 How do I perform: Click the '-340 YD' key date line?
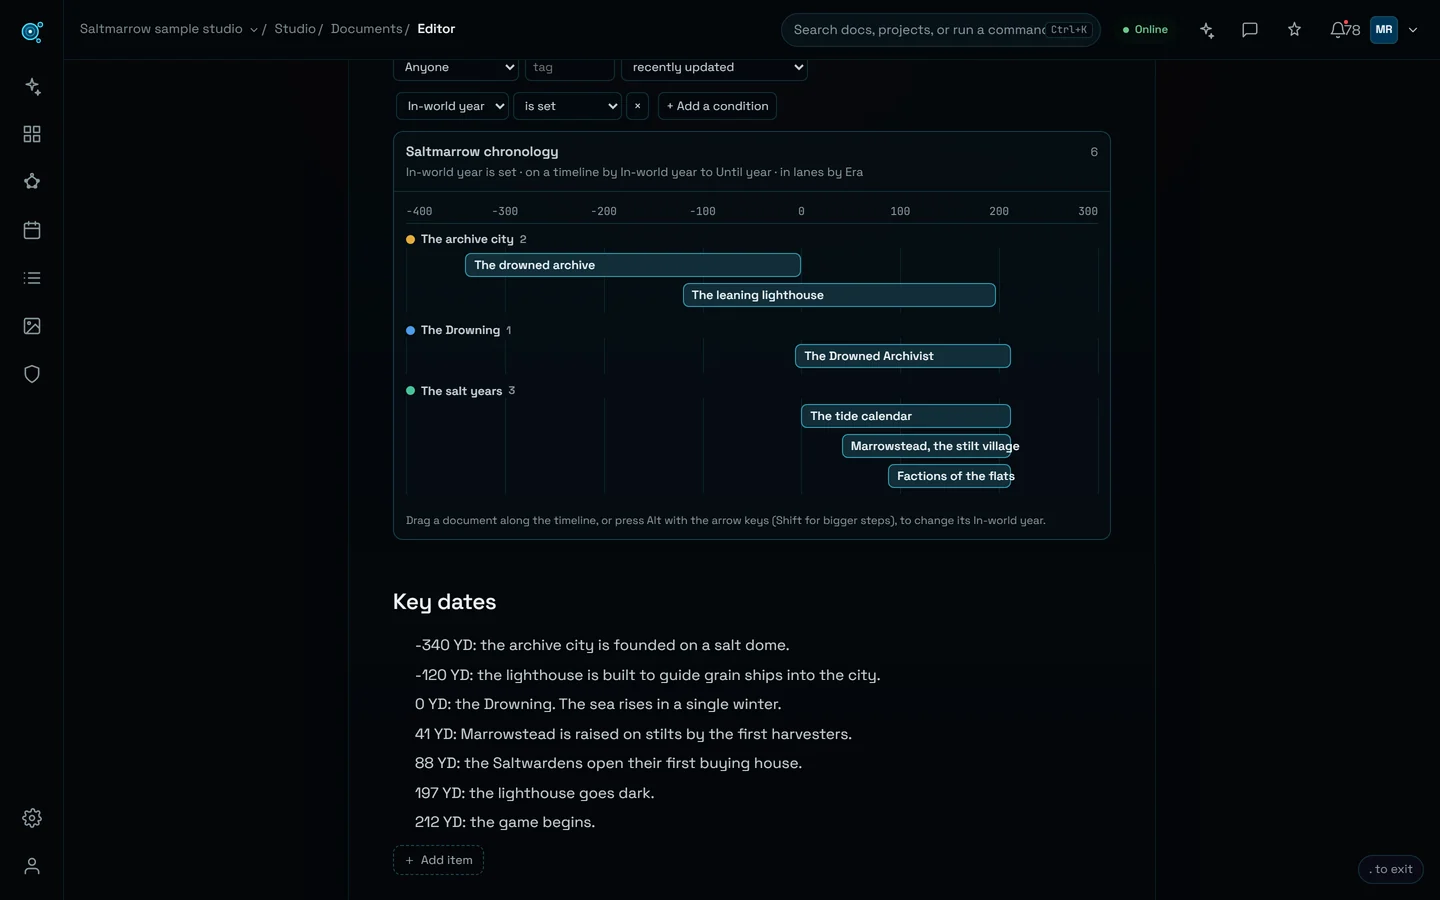coord(602,645)
